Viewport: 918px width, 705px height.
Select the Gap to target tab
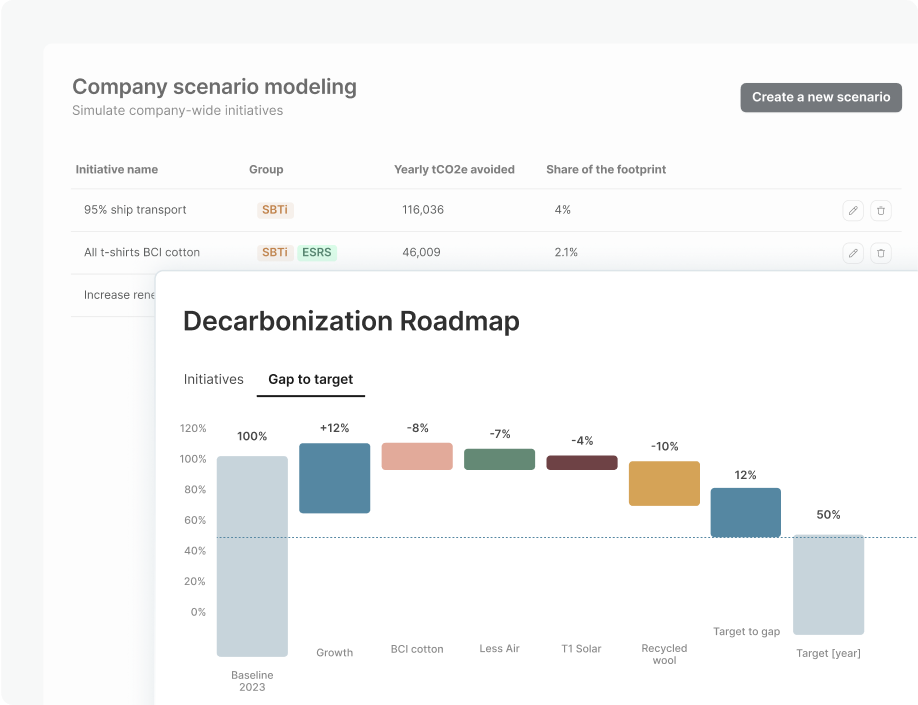310,380
